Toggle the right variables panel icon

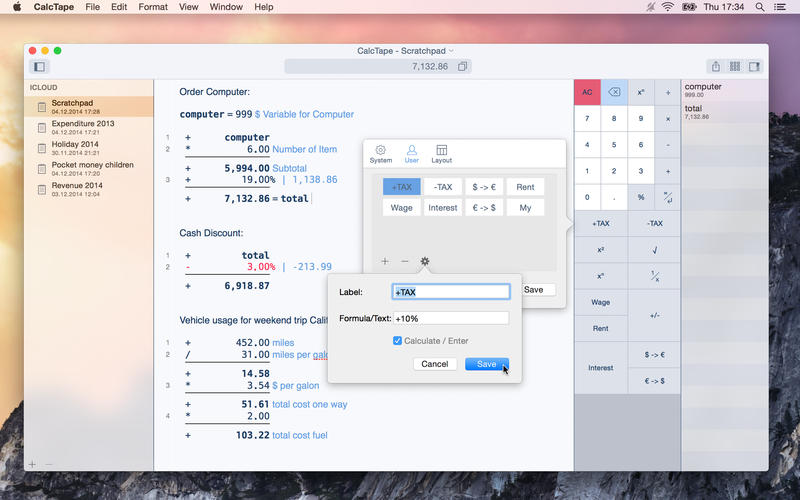pos(754,67)
